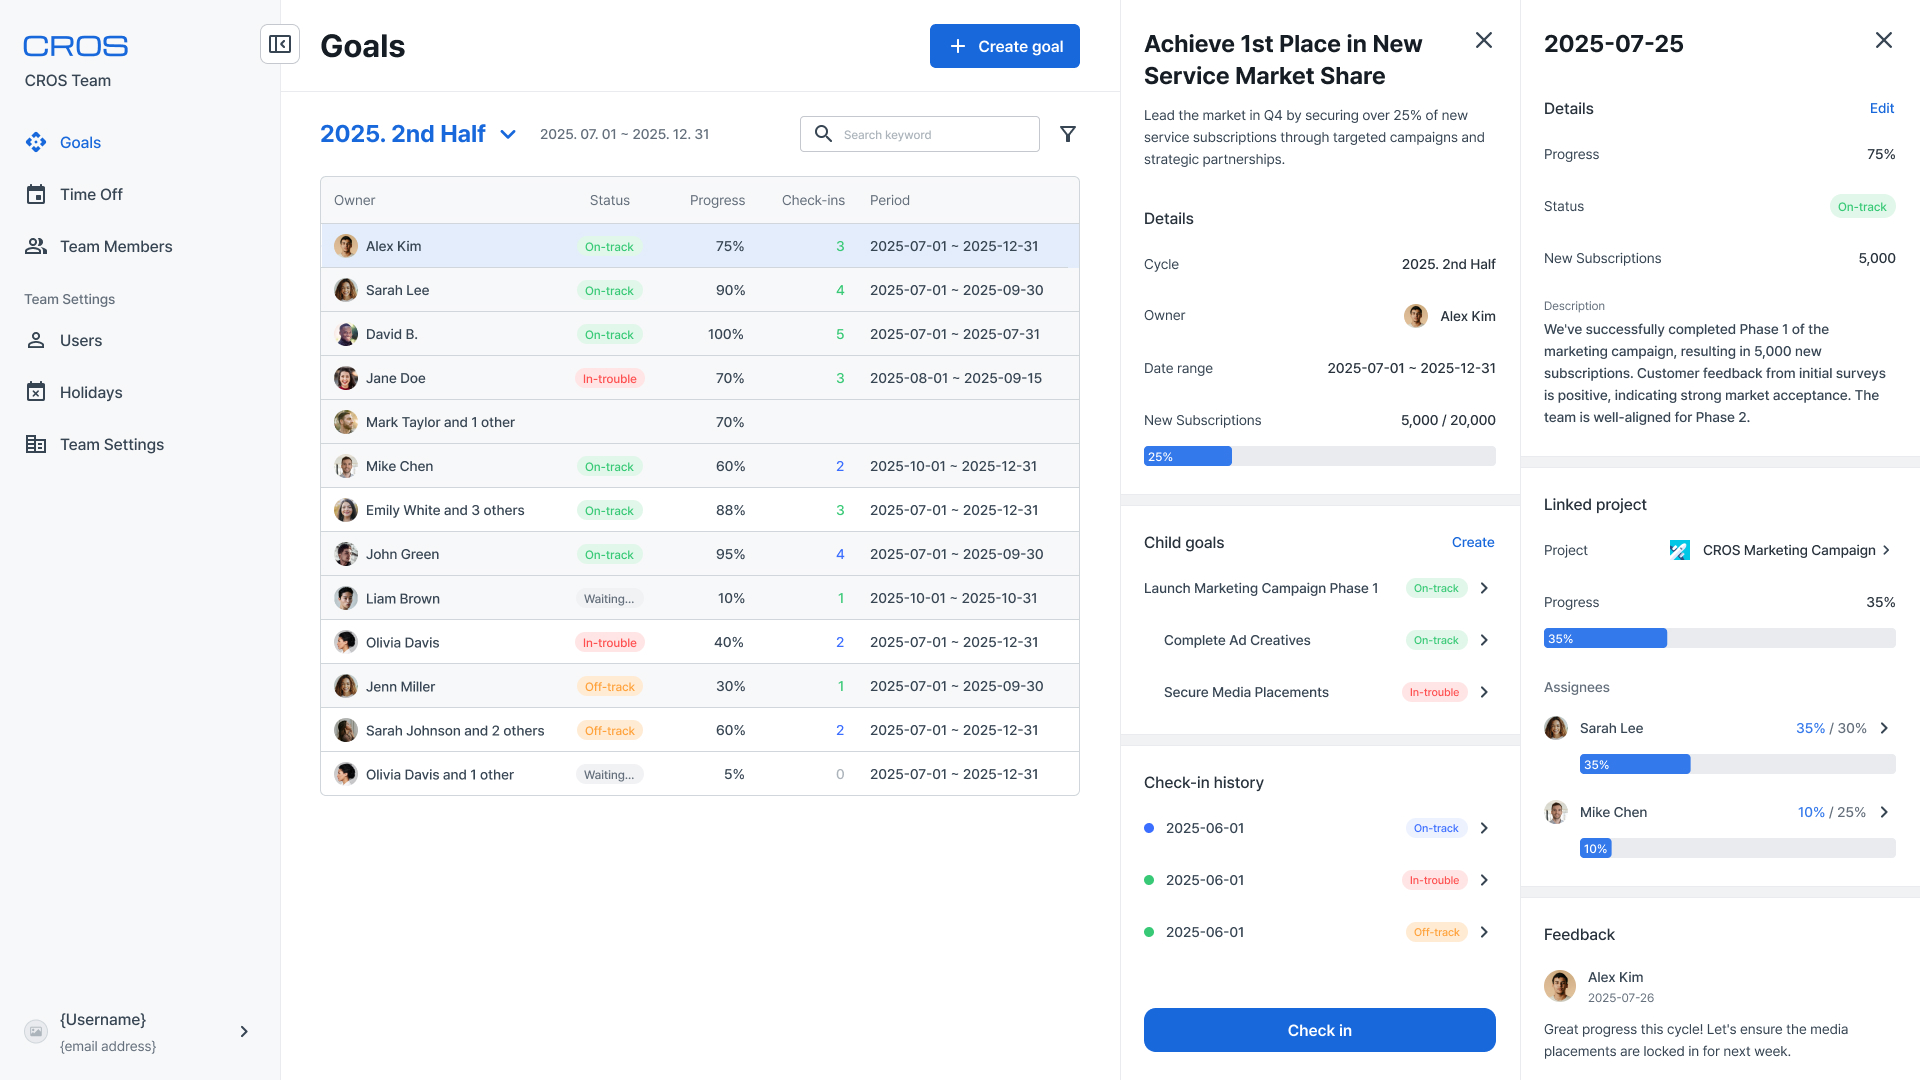The height and width of the screenshot is (1080, 1920).
Task: Close the 2025-07-25 check-in panel
Action: click(1884, 40)
